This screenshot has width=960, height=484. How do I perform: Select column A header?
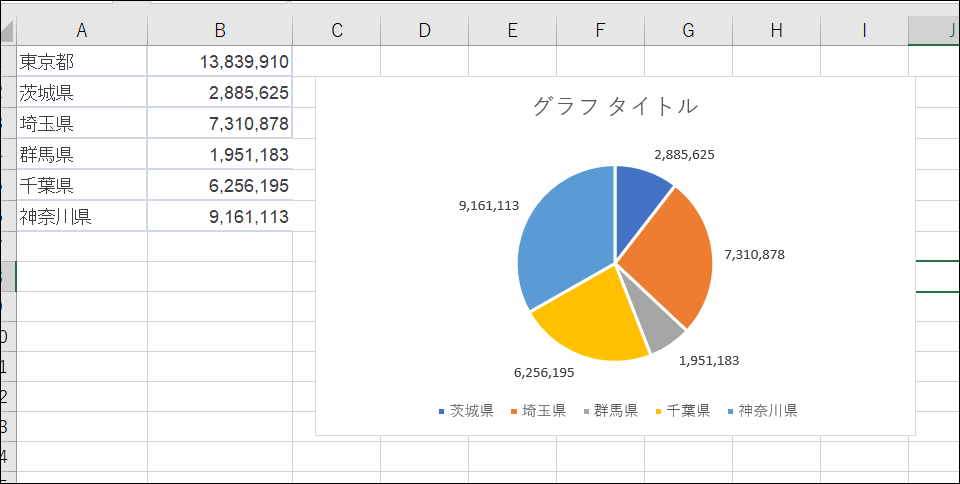coord(81,31)
